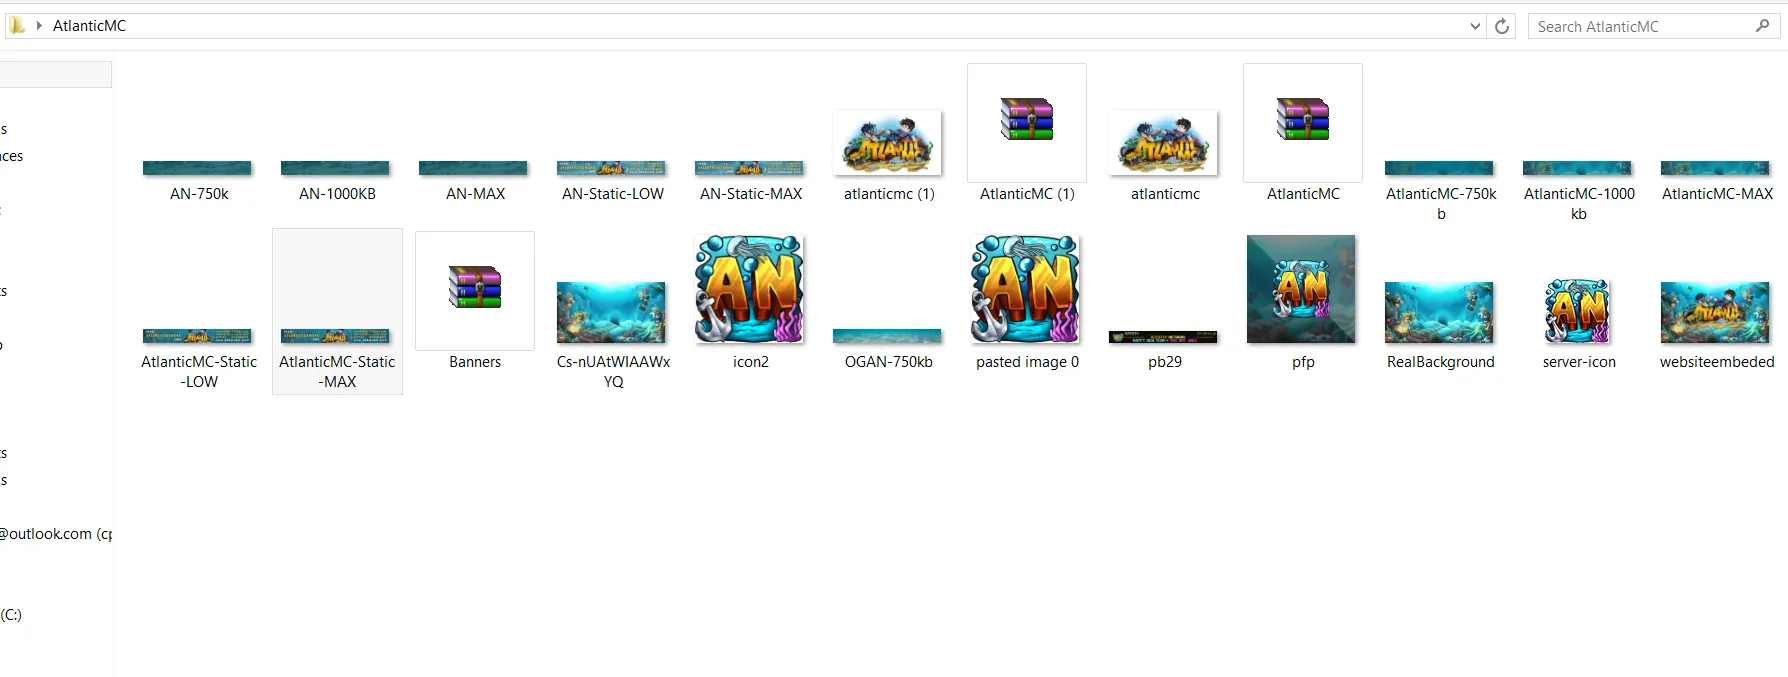This screenshot has height=677, width=1788.
Task: Select the AtlanticMC RAR archive icon
Action: click(x=1303, y=122)
